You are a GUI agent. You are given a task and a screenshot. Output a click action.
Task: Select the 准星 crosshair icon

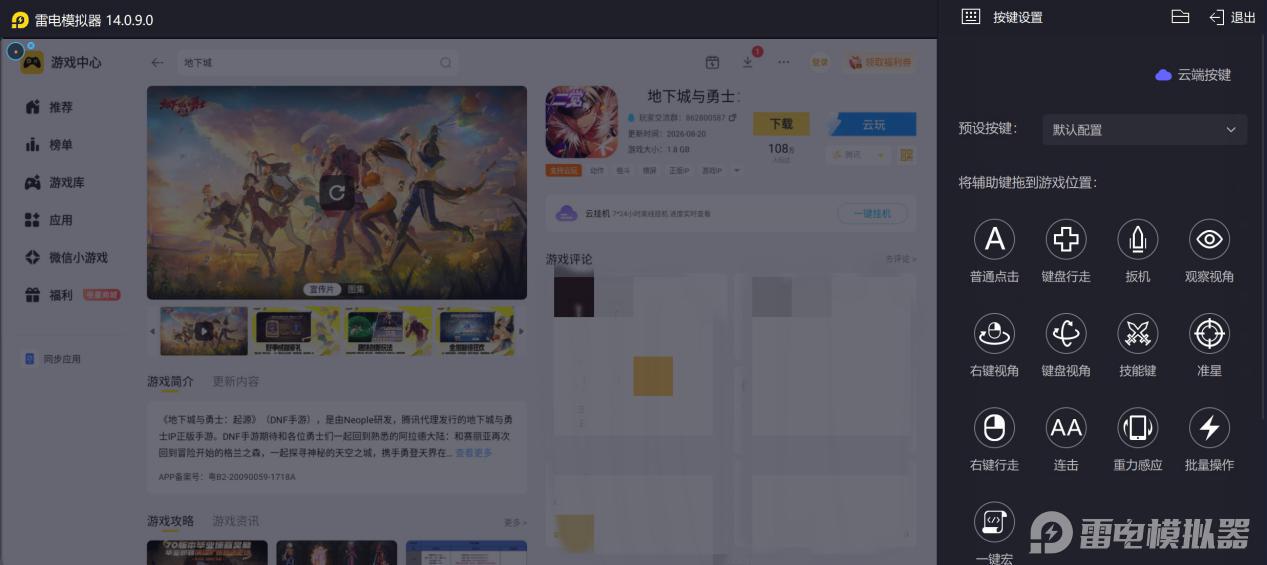tap(1209, 333)
